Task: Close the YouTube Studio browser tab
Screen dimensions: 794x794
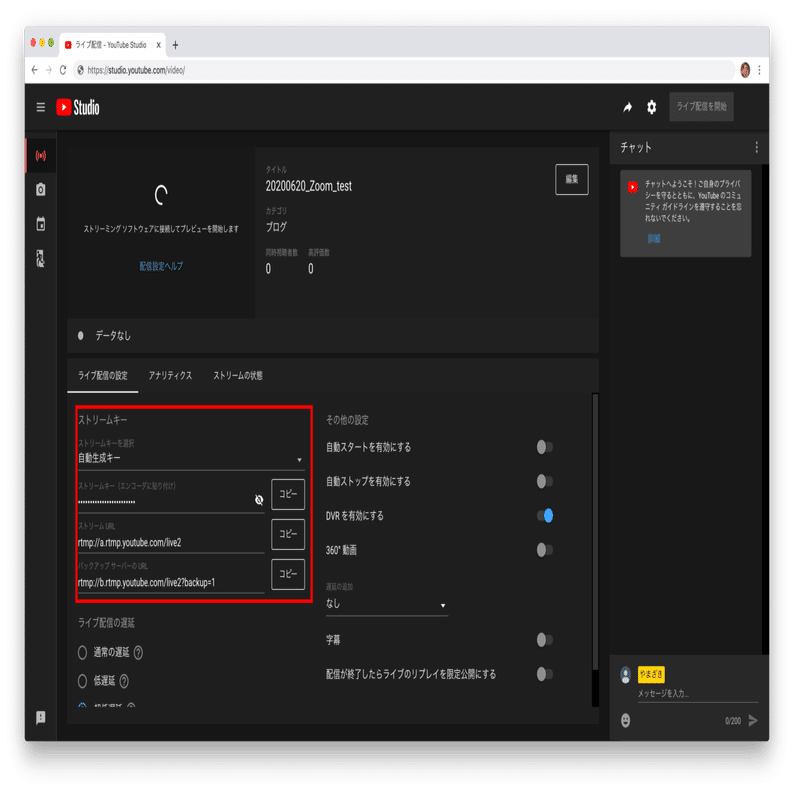Action: pyautogui.click(x=158, y=45)
